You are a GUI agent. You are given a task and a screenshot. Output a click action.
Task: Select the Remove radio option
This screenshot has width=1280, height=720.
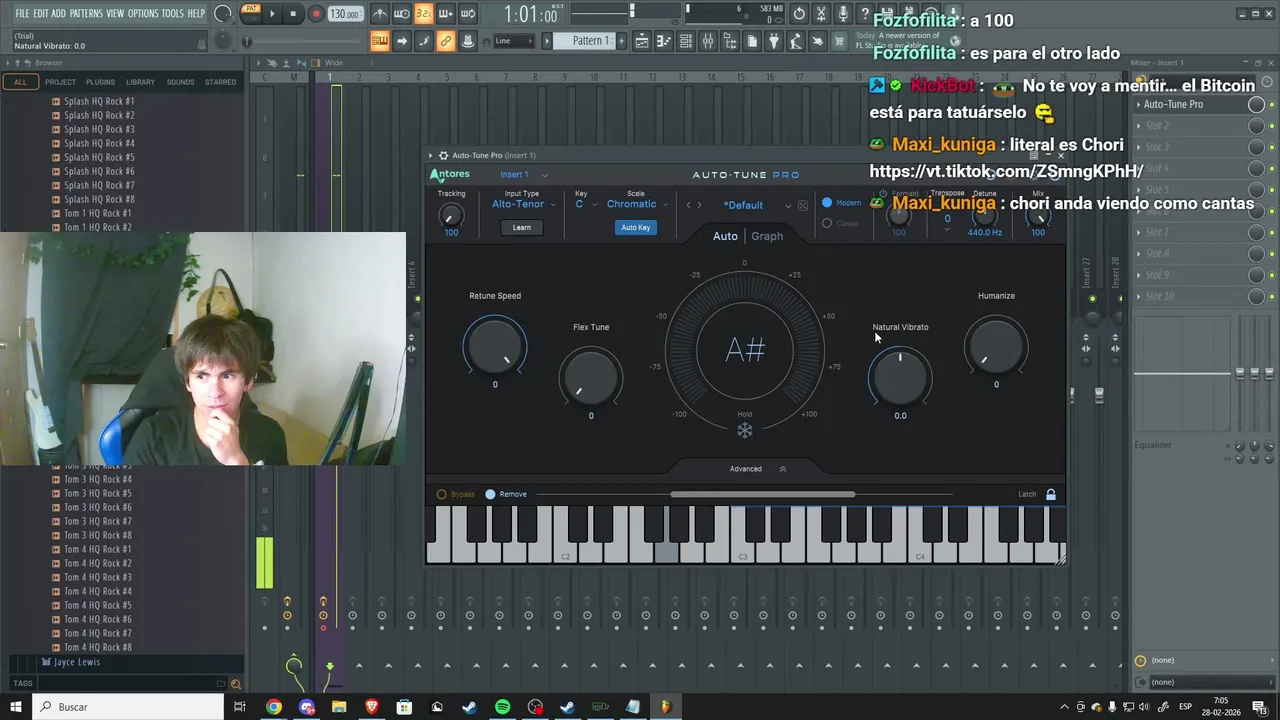coord(490,494)
